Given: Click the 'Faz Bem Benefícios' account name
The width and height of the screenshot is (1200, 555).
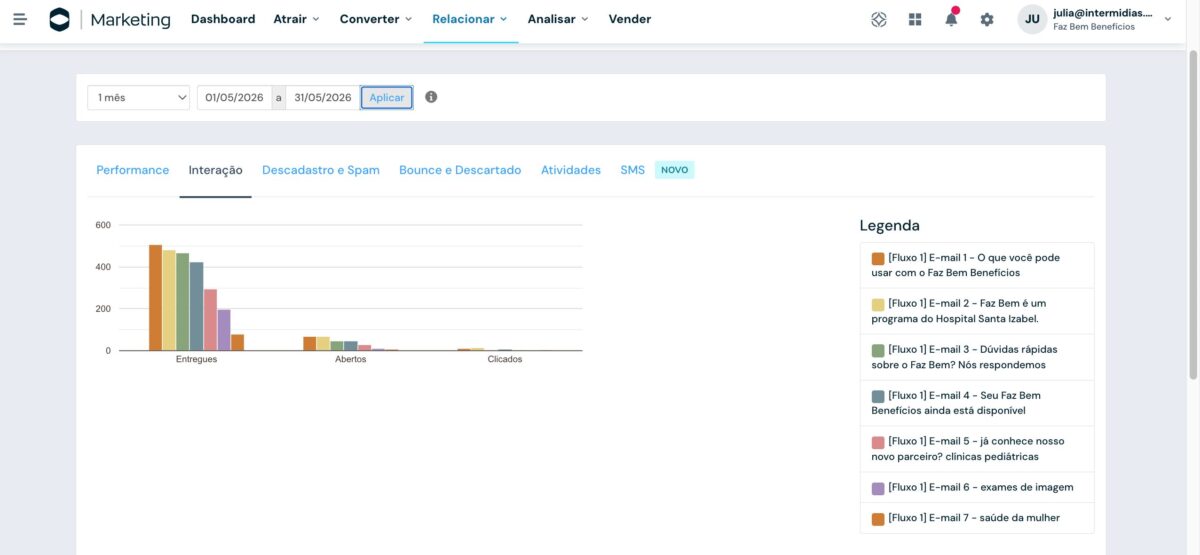Looking at the screenshot, I should 1094,27.
